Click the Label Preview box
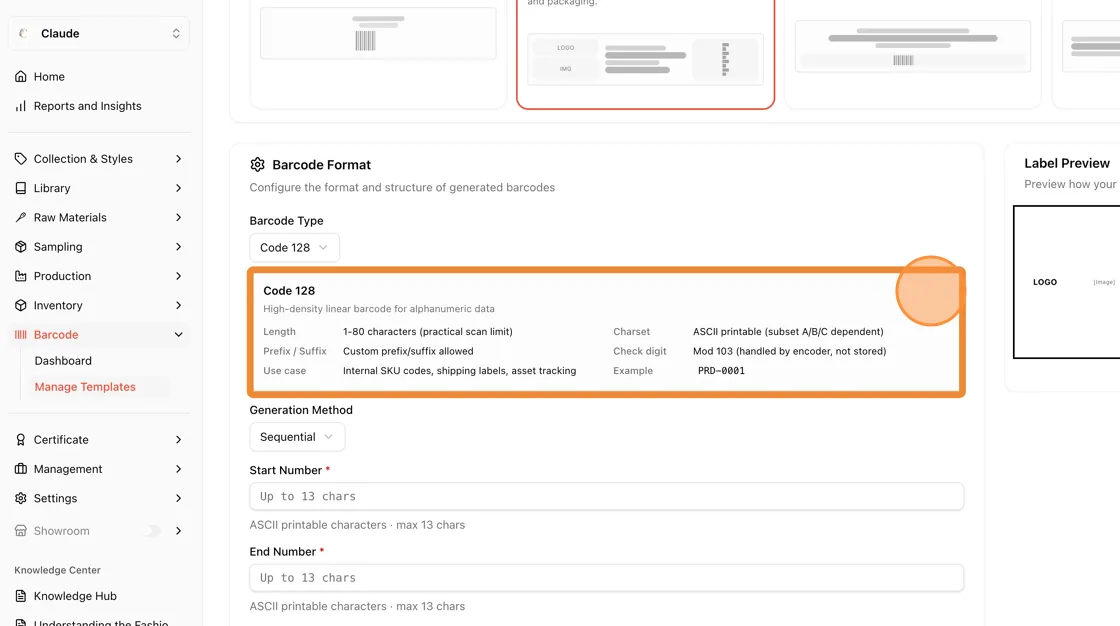Image resolution: width=1120 pixels, height=626 pixels. pyautogui.click(x=1066, y=282)
